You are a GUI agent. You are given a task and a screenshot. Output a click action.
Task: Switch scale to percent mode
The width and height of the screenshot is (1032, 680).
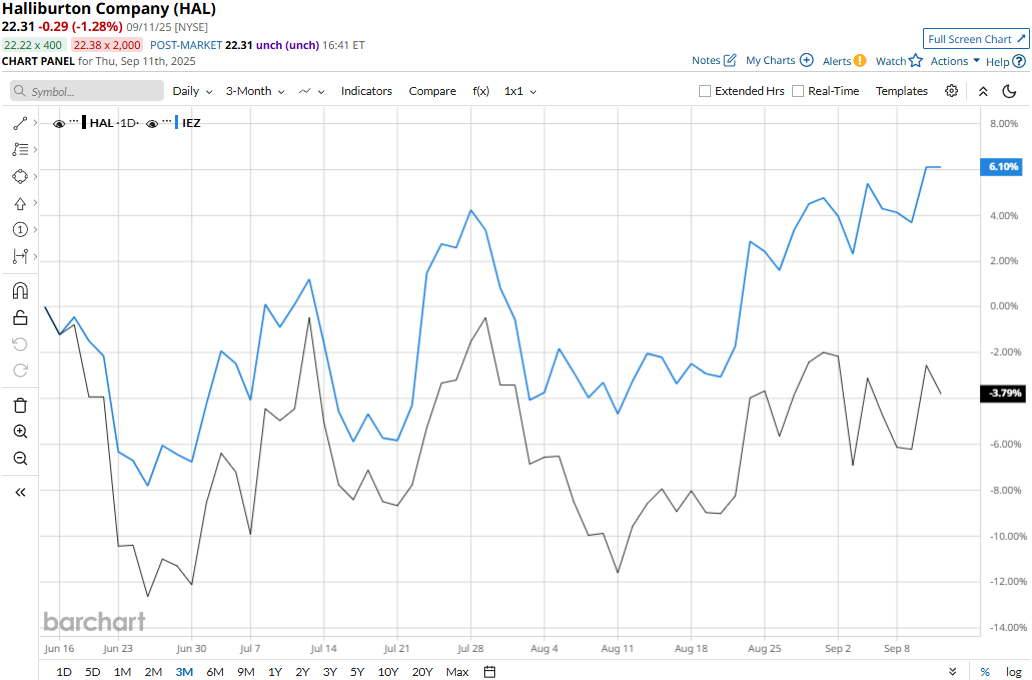(x=985, y=671)
